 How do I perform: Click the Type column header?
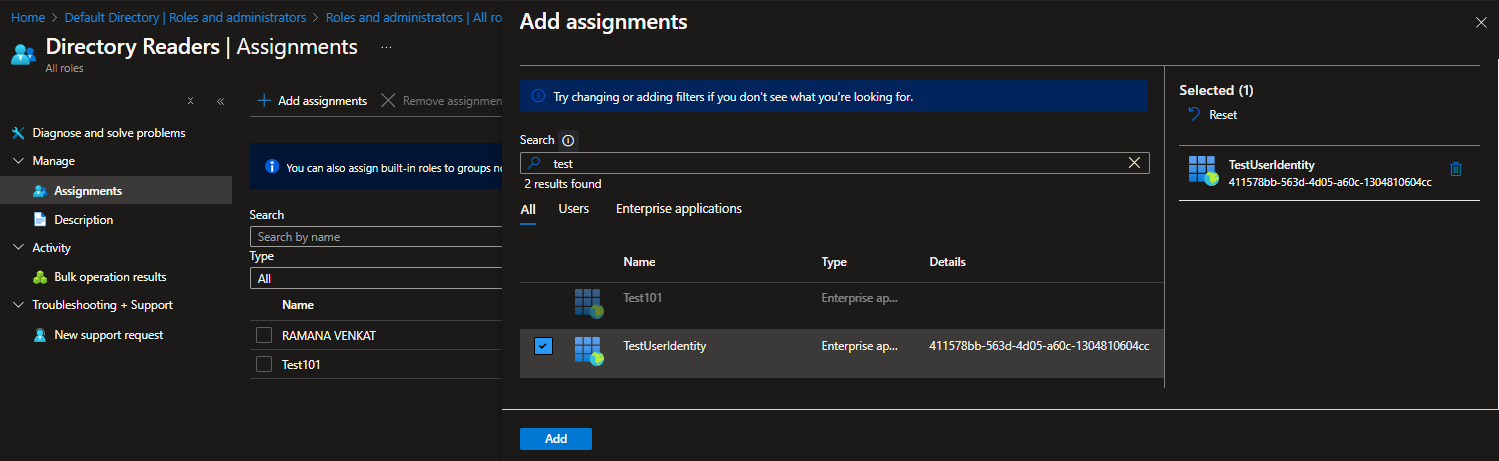834,262
